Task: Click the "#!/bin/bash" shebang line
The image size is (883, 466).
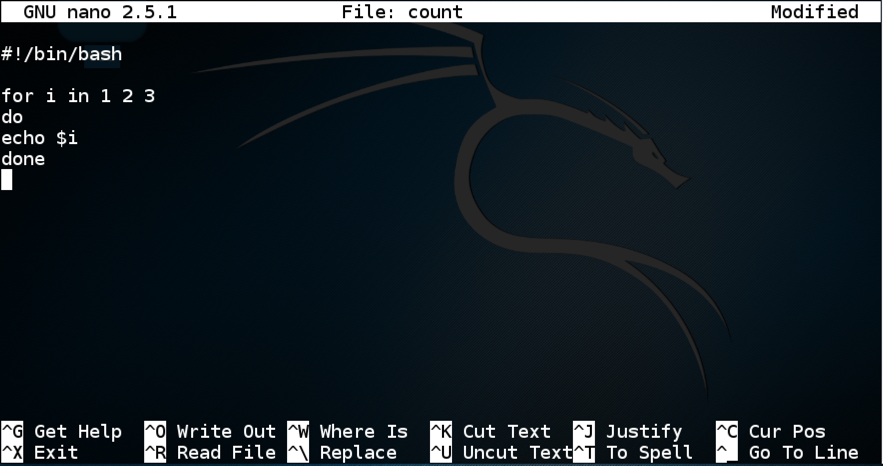Action: tap(61, 54)
